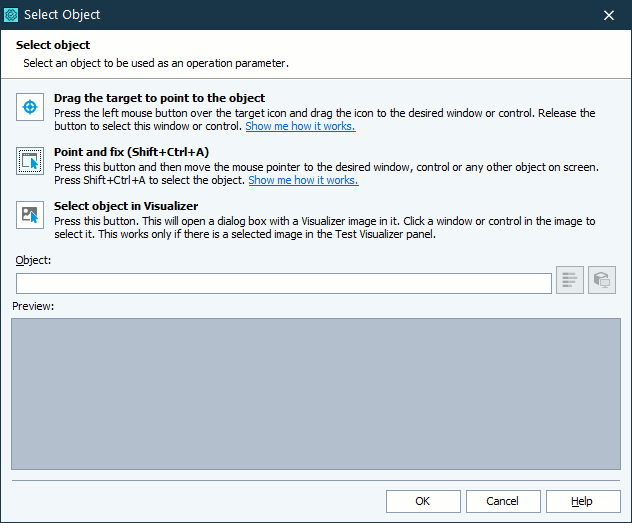Click inside the gray Preview area
Viewport: 632px width, 523px height.
tap(316, 393)
